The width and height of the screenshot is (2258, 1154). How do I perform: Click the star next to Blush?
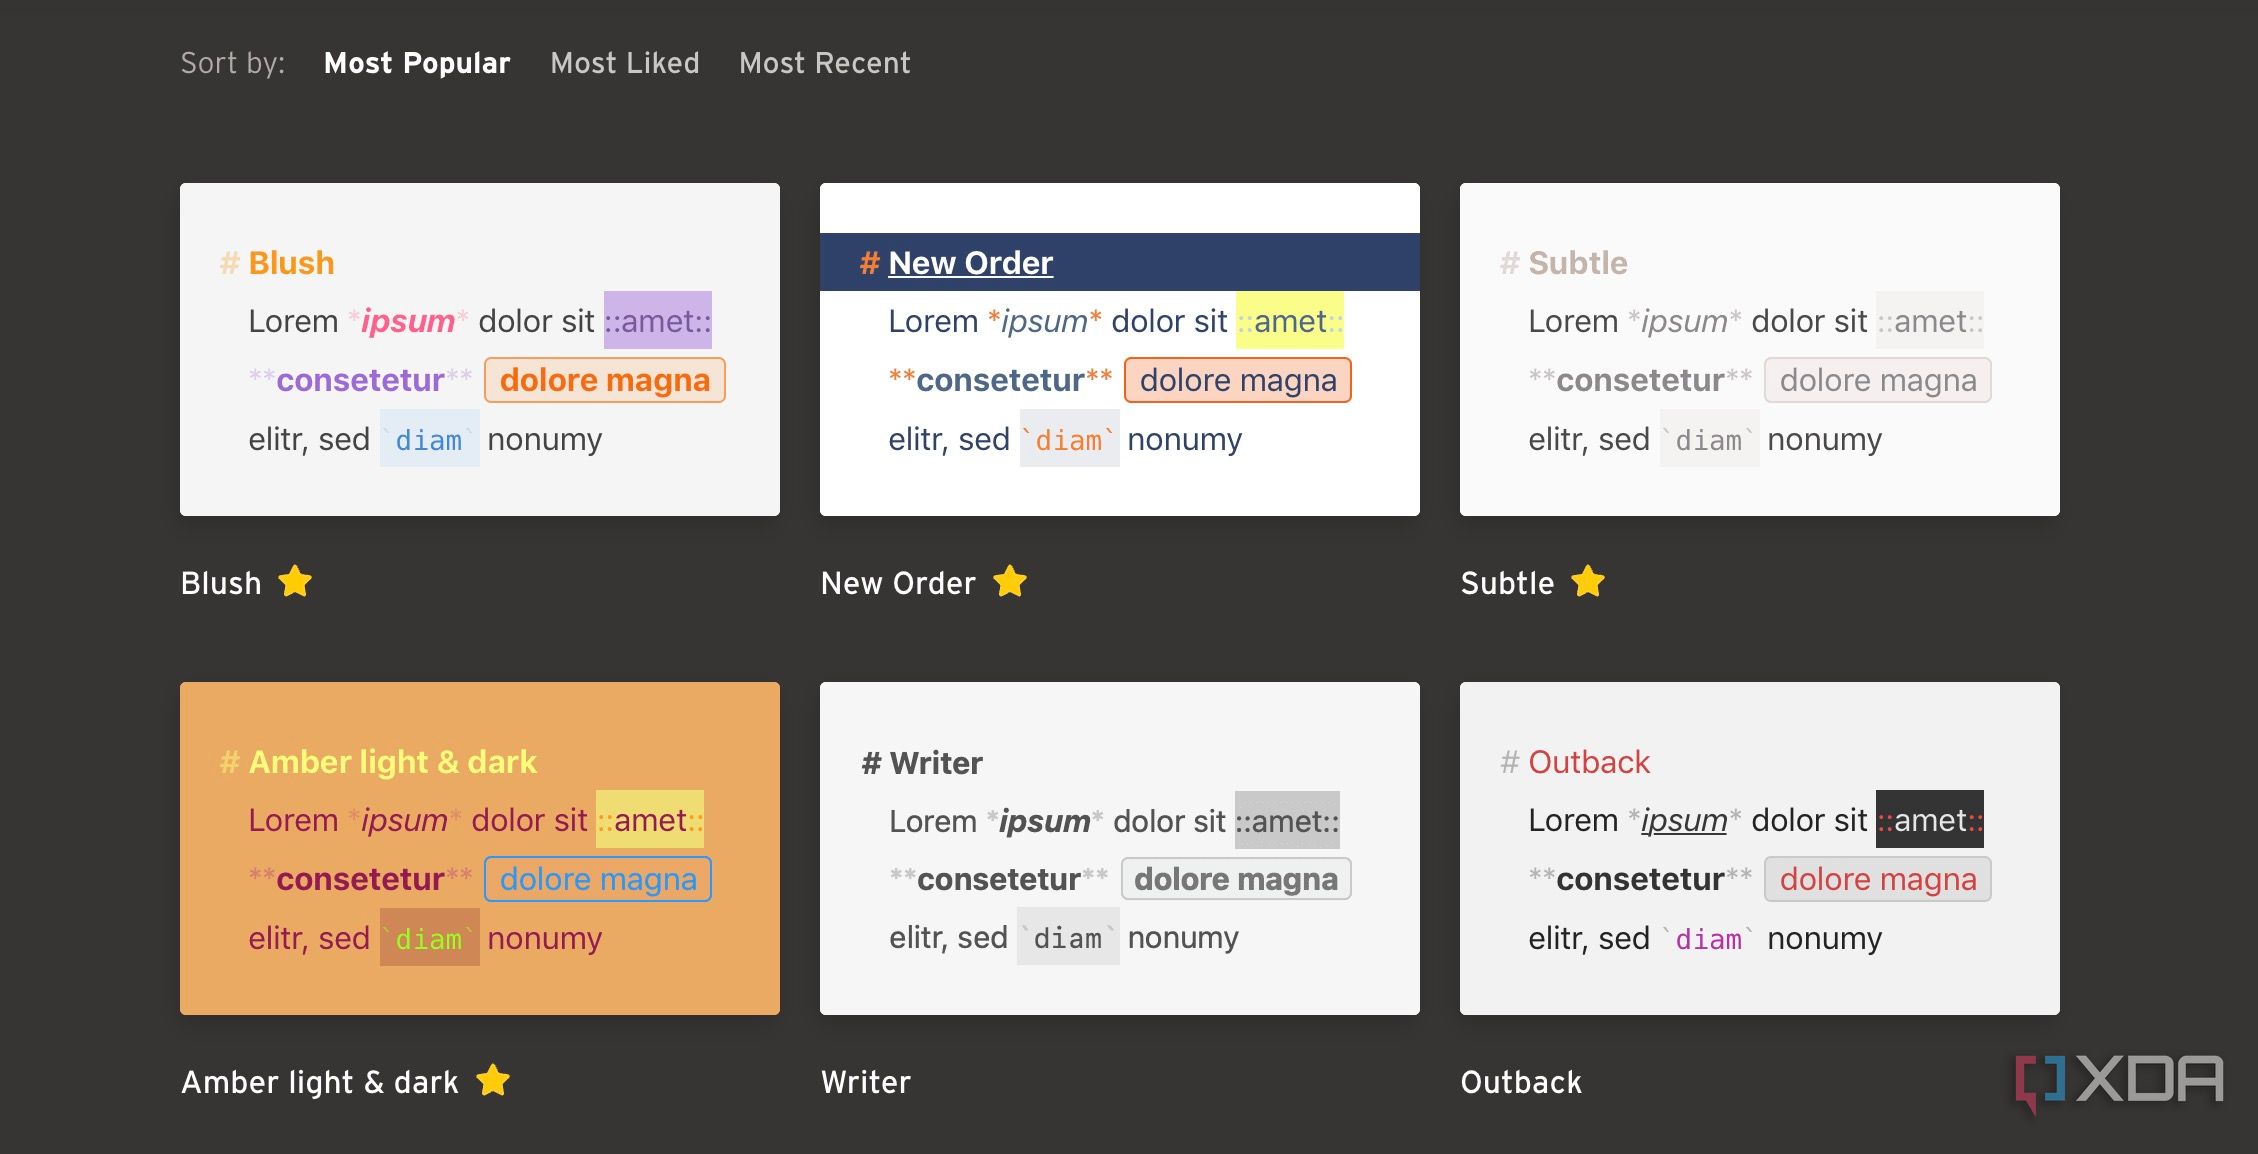click(x=295, y=581)
